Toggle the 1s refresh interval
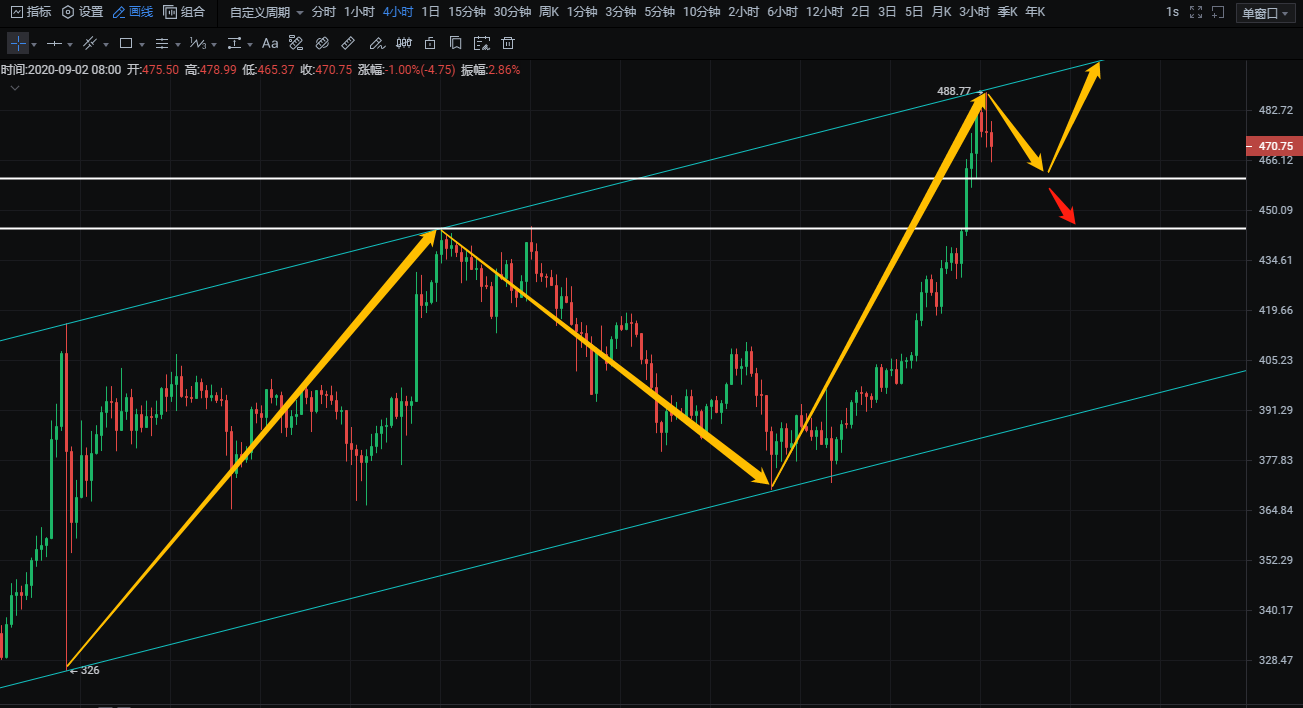The image size is (1303, 708). point(1172,12)
